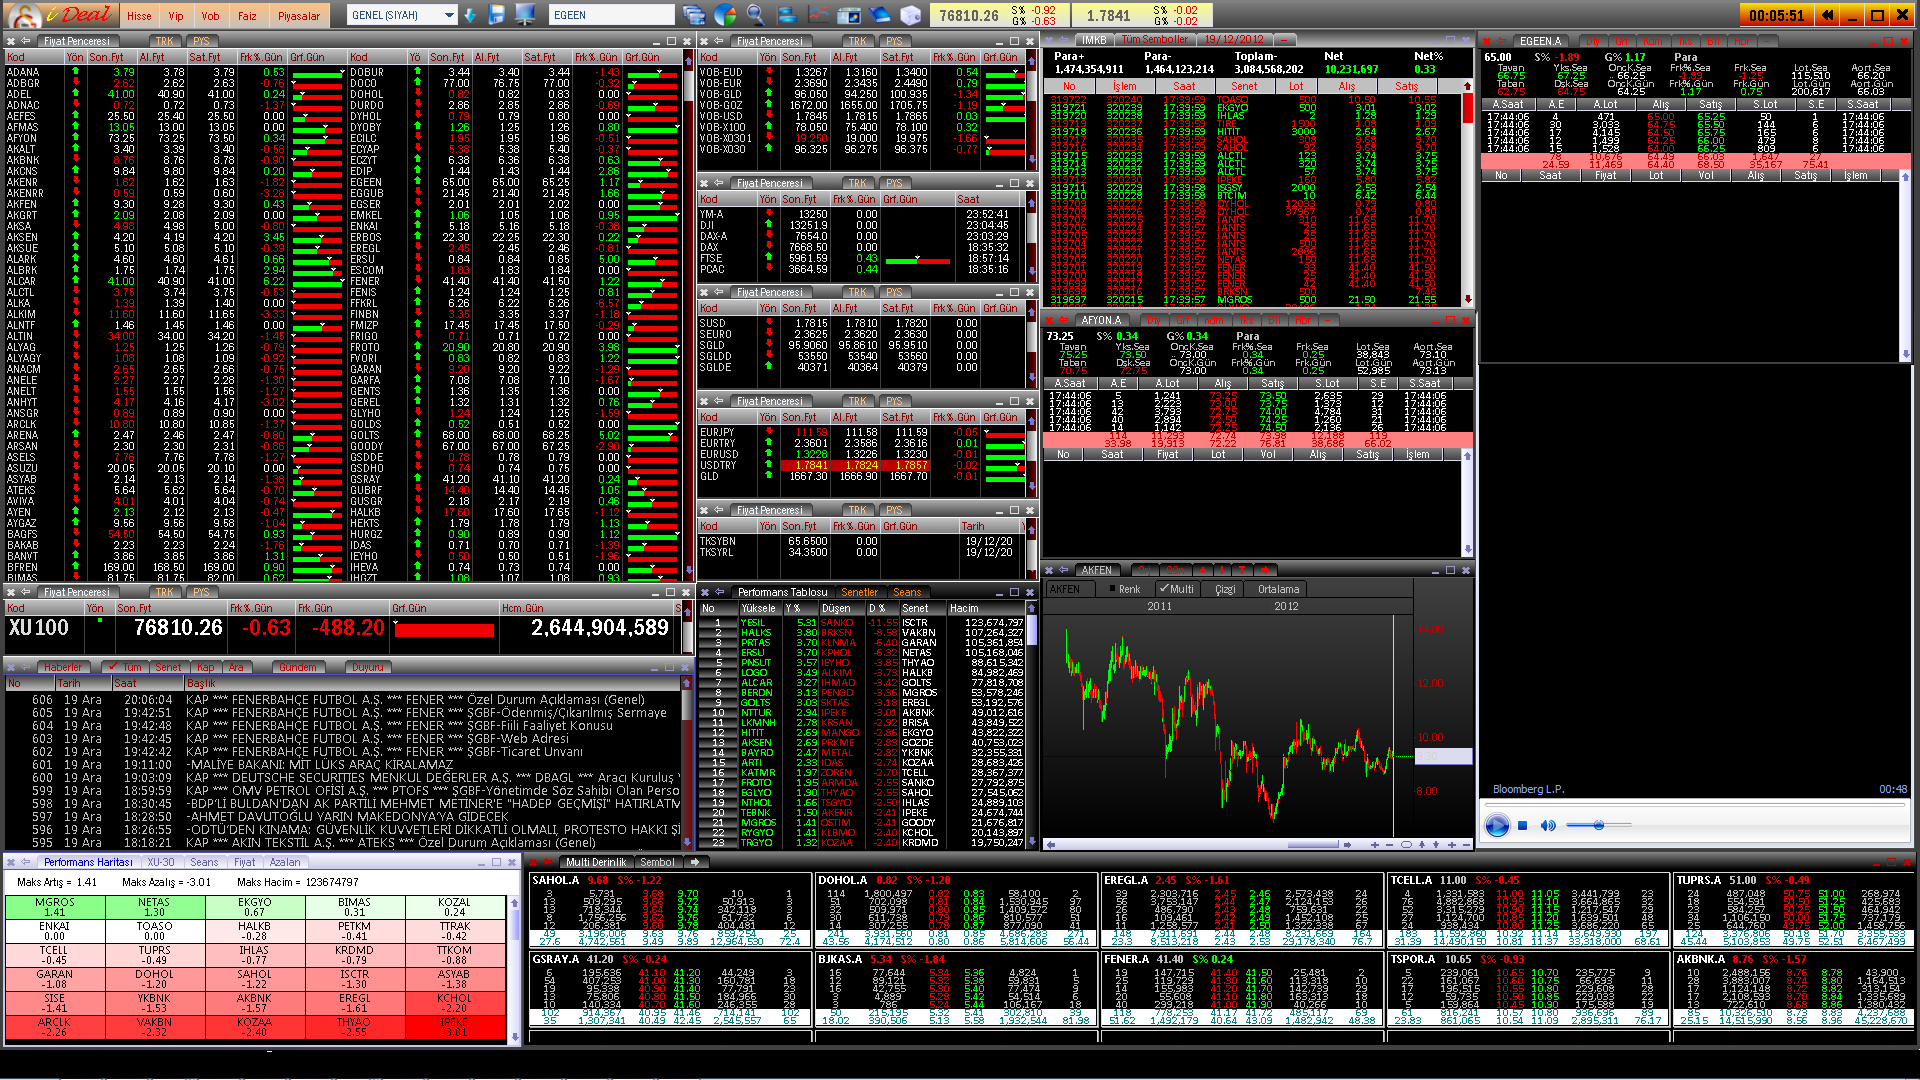
Task: Open the pie chart icon in toolbar
Action: point(725,15)
